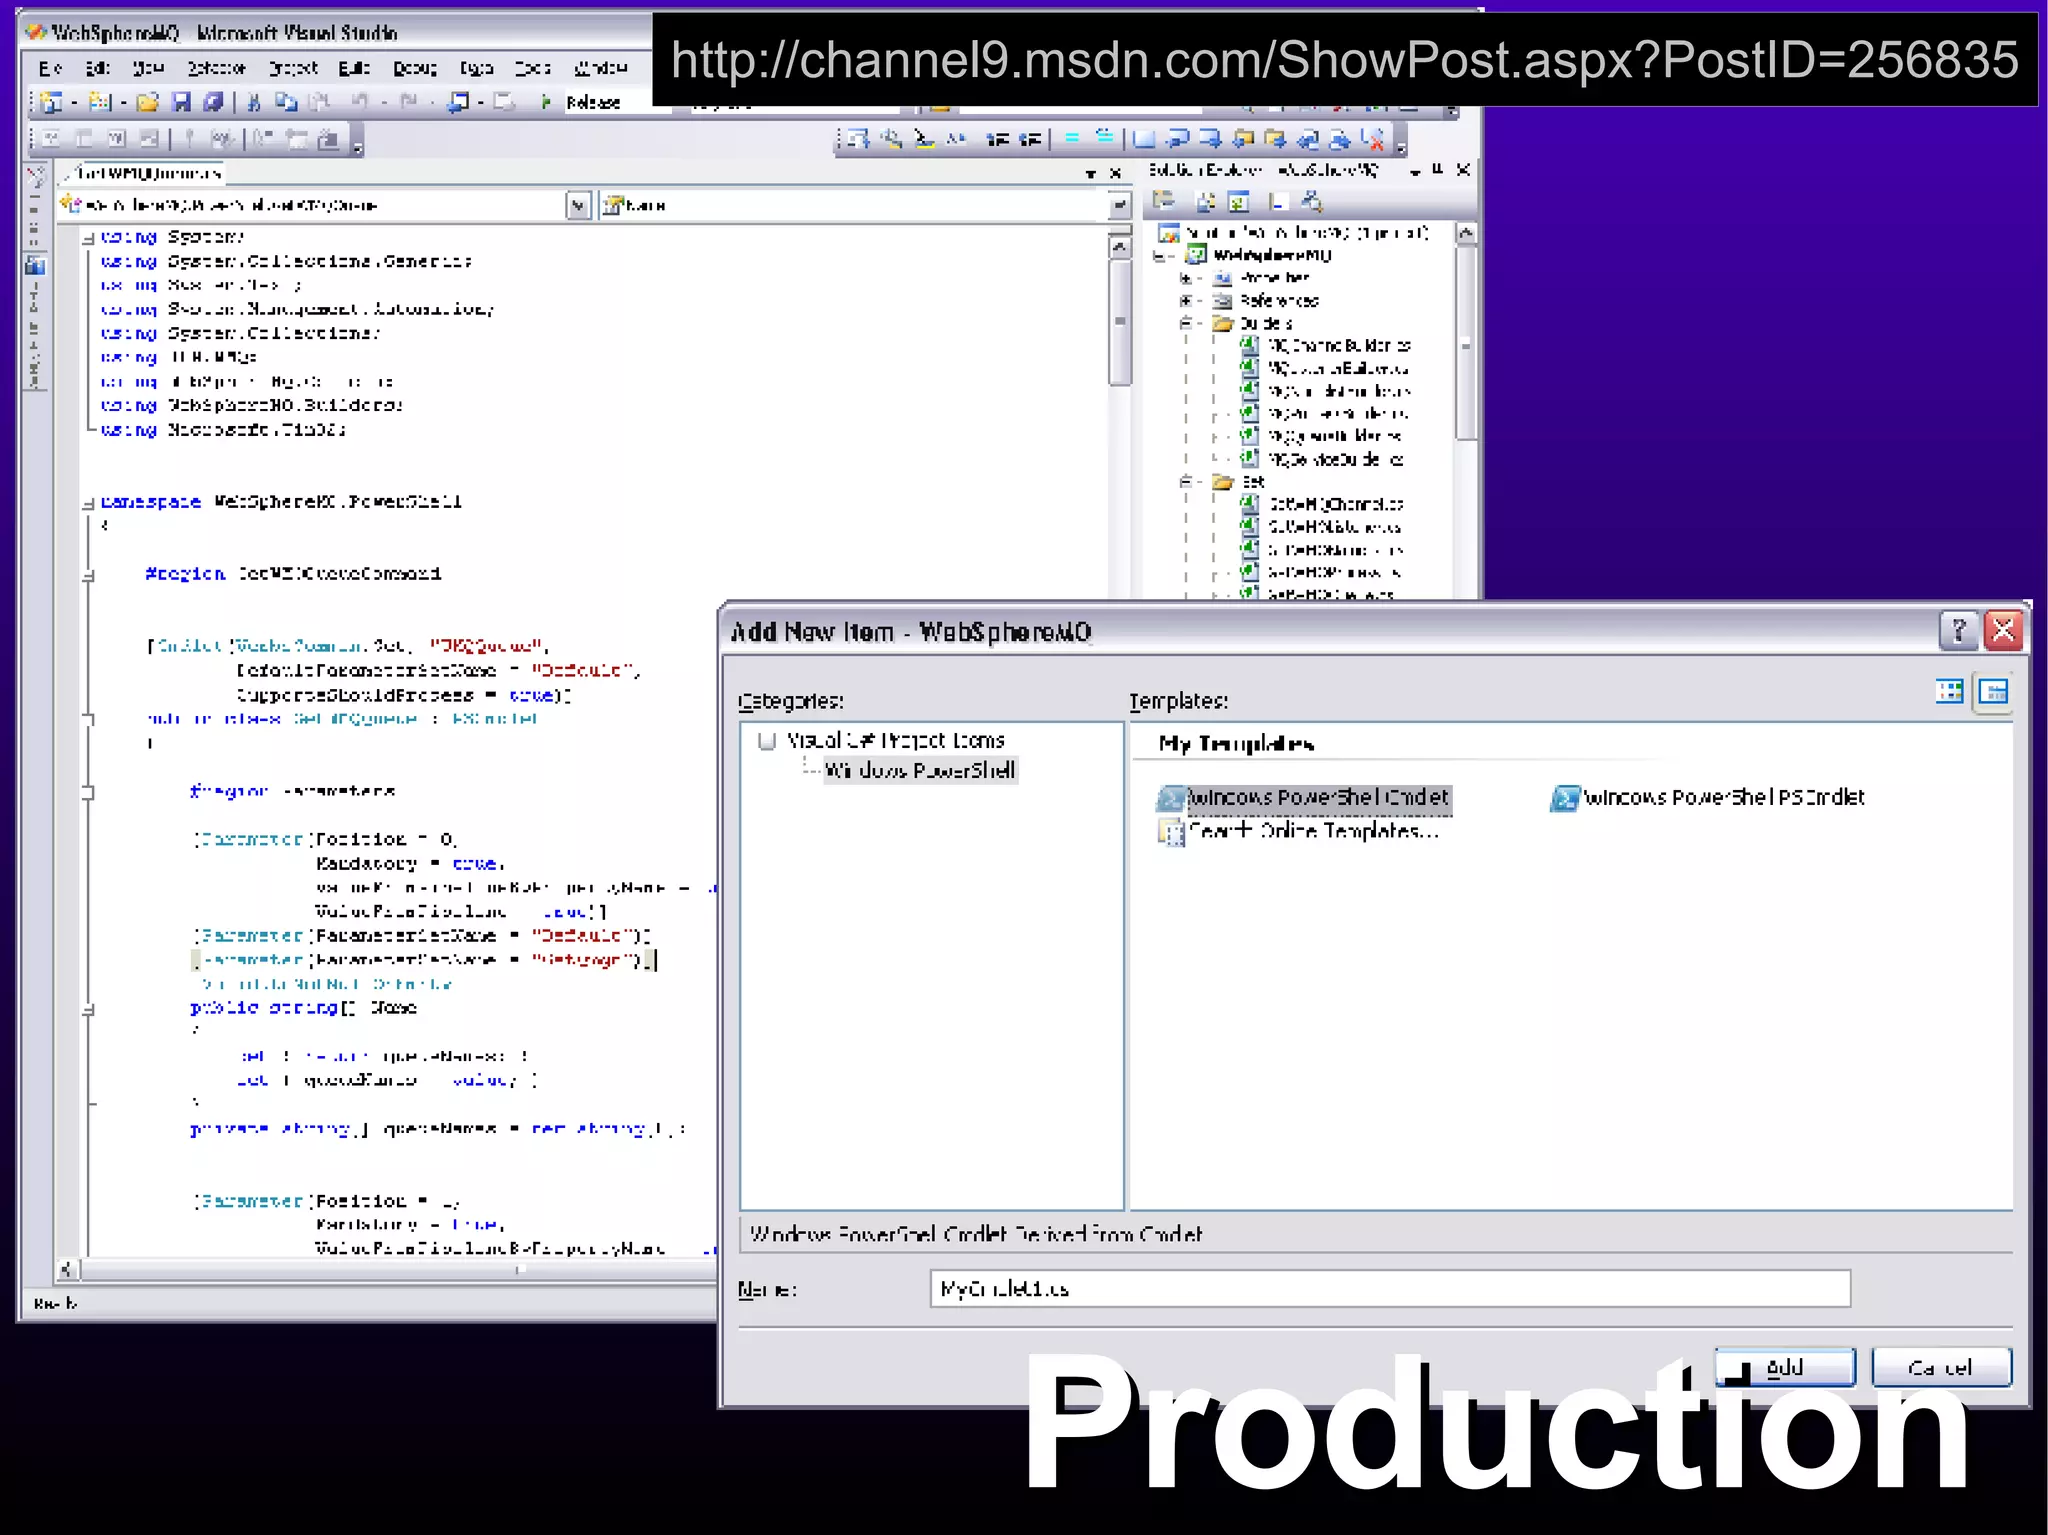Open the class navigation dropdown
This screenshot has width=2048, height=1535.
(x=578, y=205)
